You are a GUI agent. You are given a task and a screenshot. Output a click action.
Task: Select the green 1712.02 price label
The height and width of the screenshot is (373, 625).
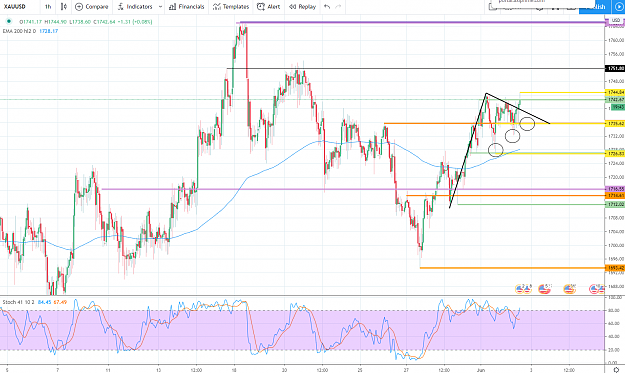(x=615, y=204)
